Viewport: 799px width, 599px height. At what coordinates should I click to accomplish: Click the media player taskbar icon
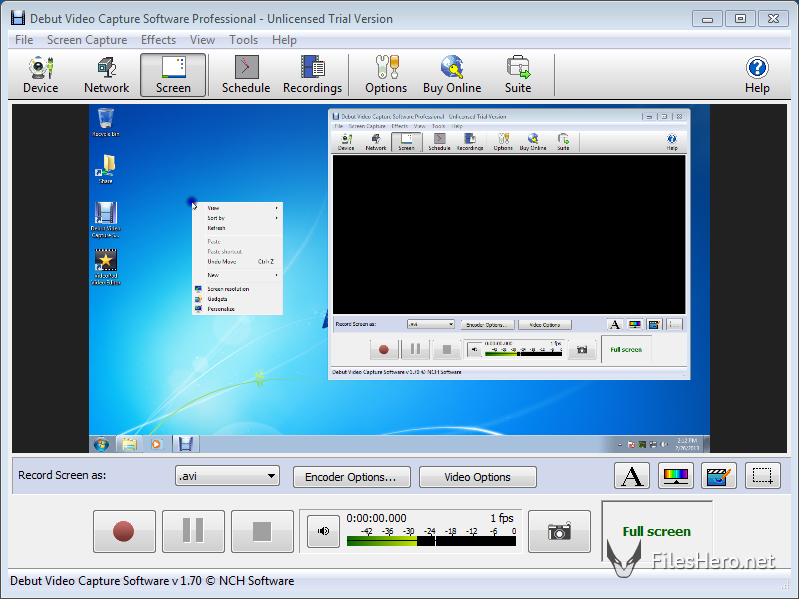(156, 444)
